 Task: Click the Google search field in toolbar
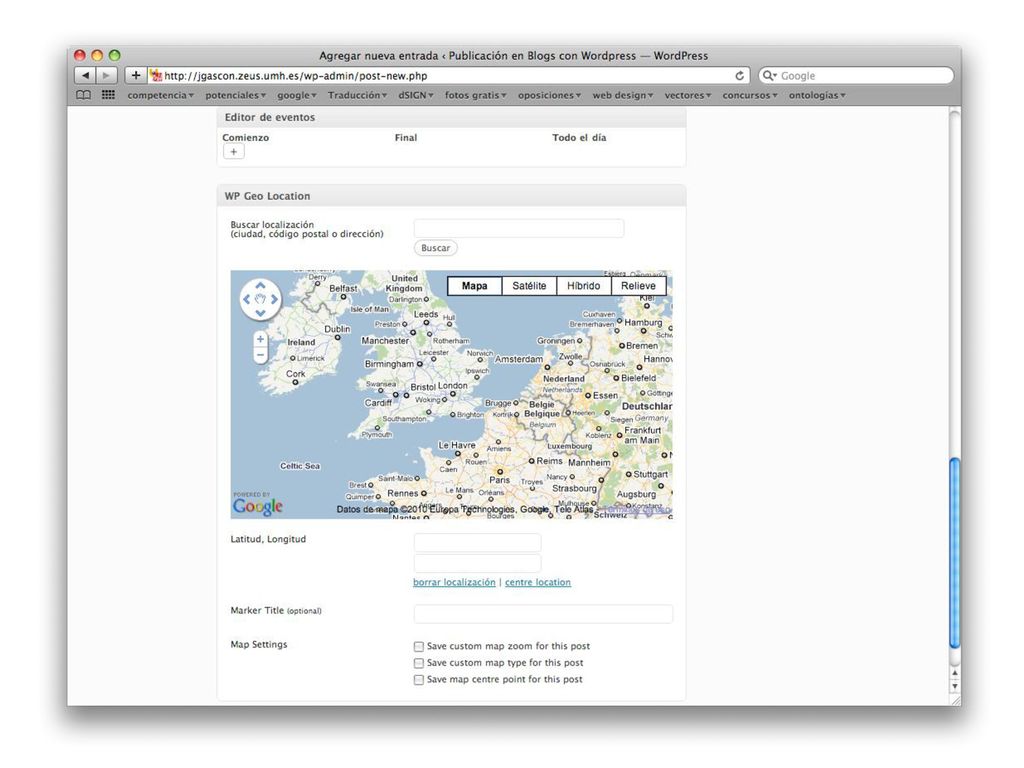click(856, 76)
